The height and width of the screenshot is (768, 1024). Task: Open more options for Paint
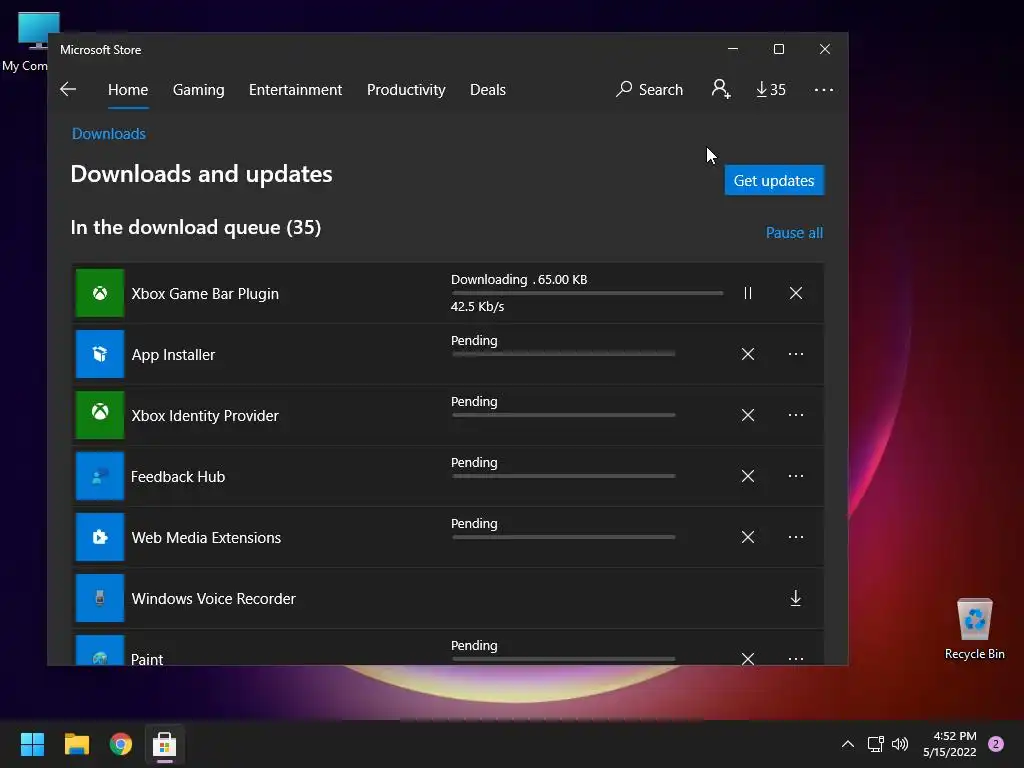[x=795, y=658]
